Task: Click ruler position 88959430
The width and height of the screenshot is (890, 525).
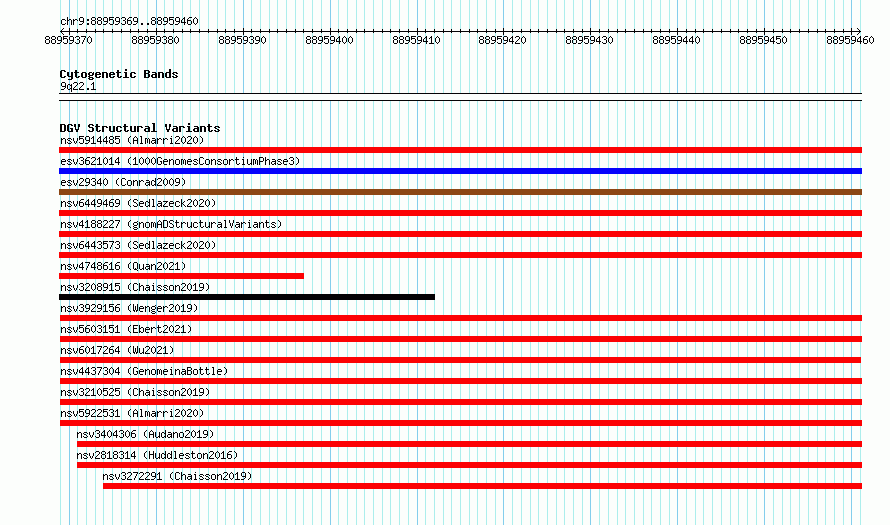Action: click(x=589, y=40)
